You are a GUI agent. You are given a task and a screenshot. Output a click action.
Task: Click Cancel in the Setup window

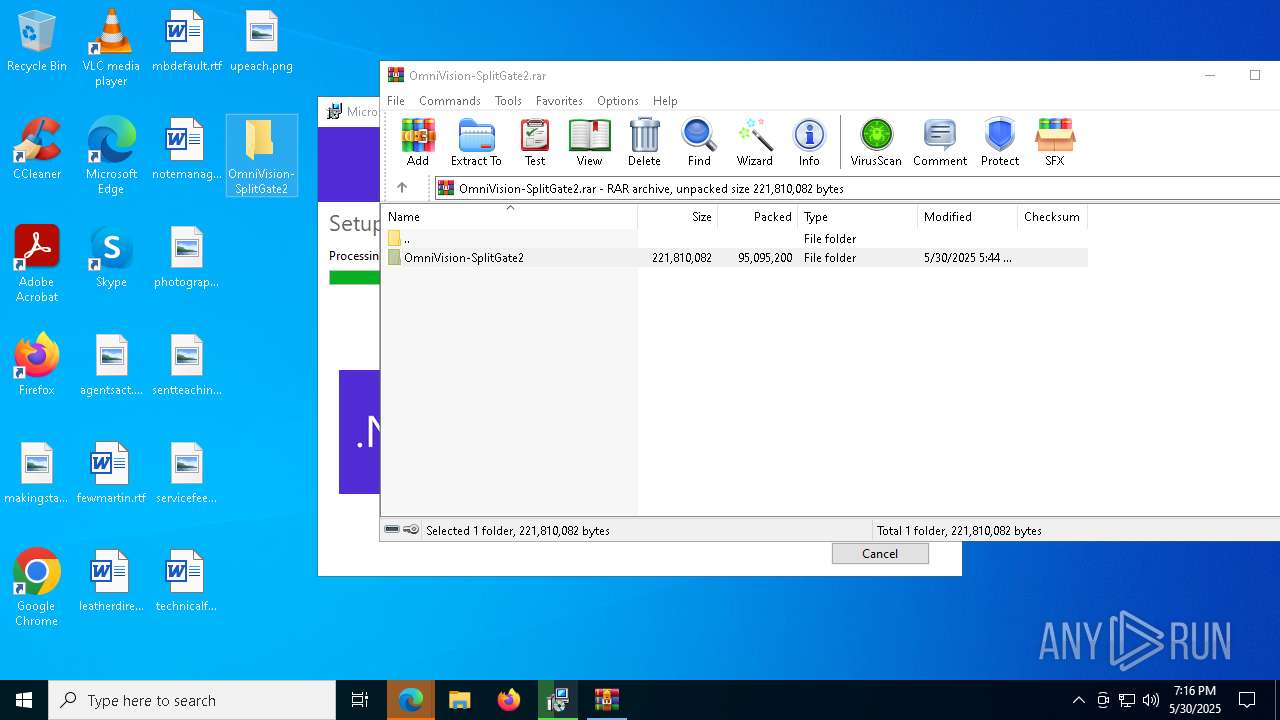point(880,554)
